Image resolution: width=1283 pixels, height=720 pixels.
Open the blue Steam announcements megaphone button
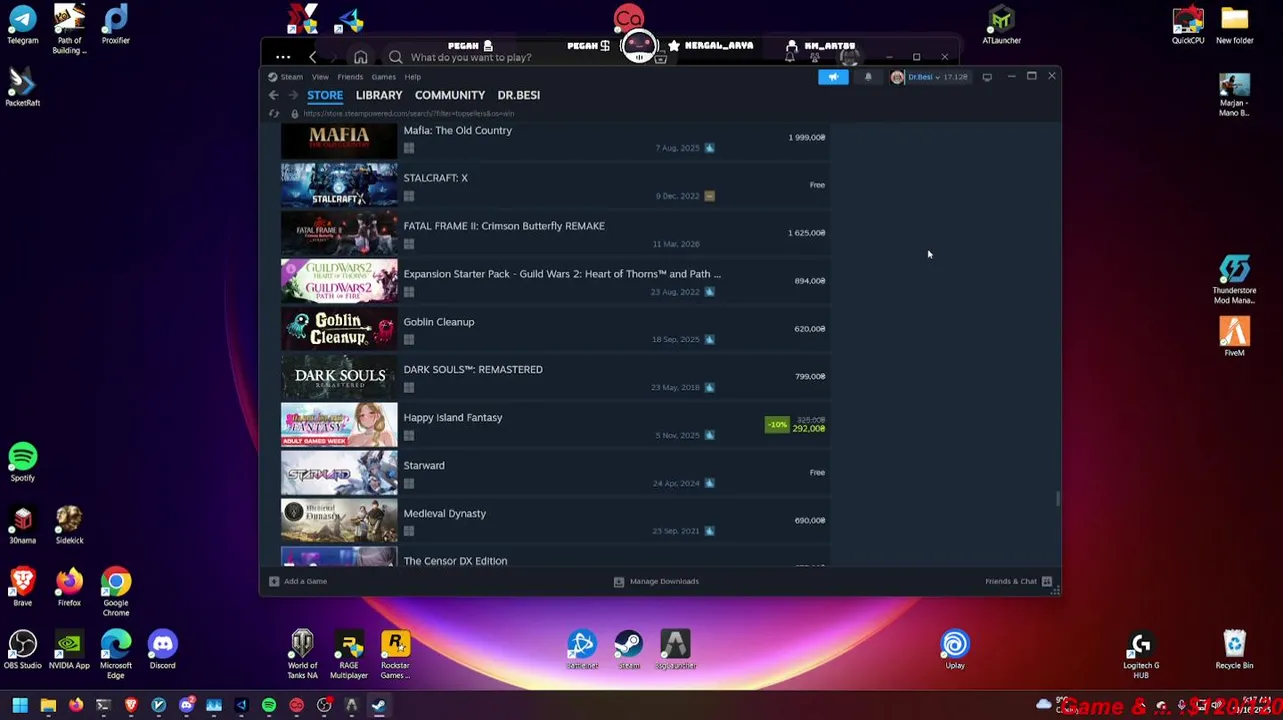tap(833, 77)
